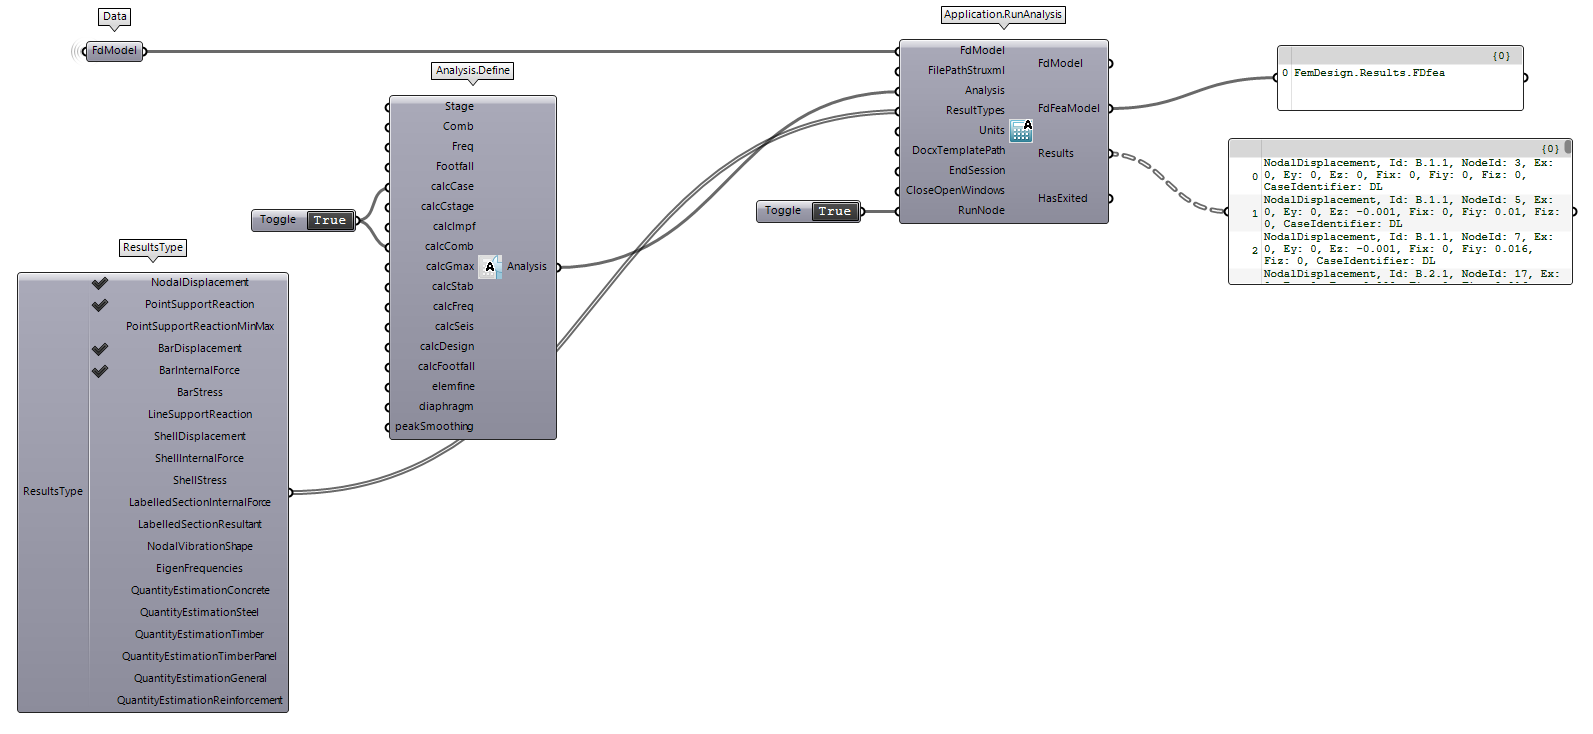Switch the True toggle connected to RunNode
Screen dimensions: 1593x734
(x=834, y=211)
